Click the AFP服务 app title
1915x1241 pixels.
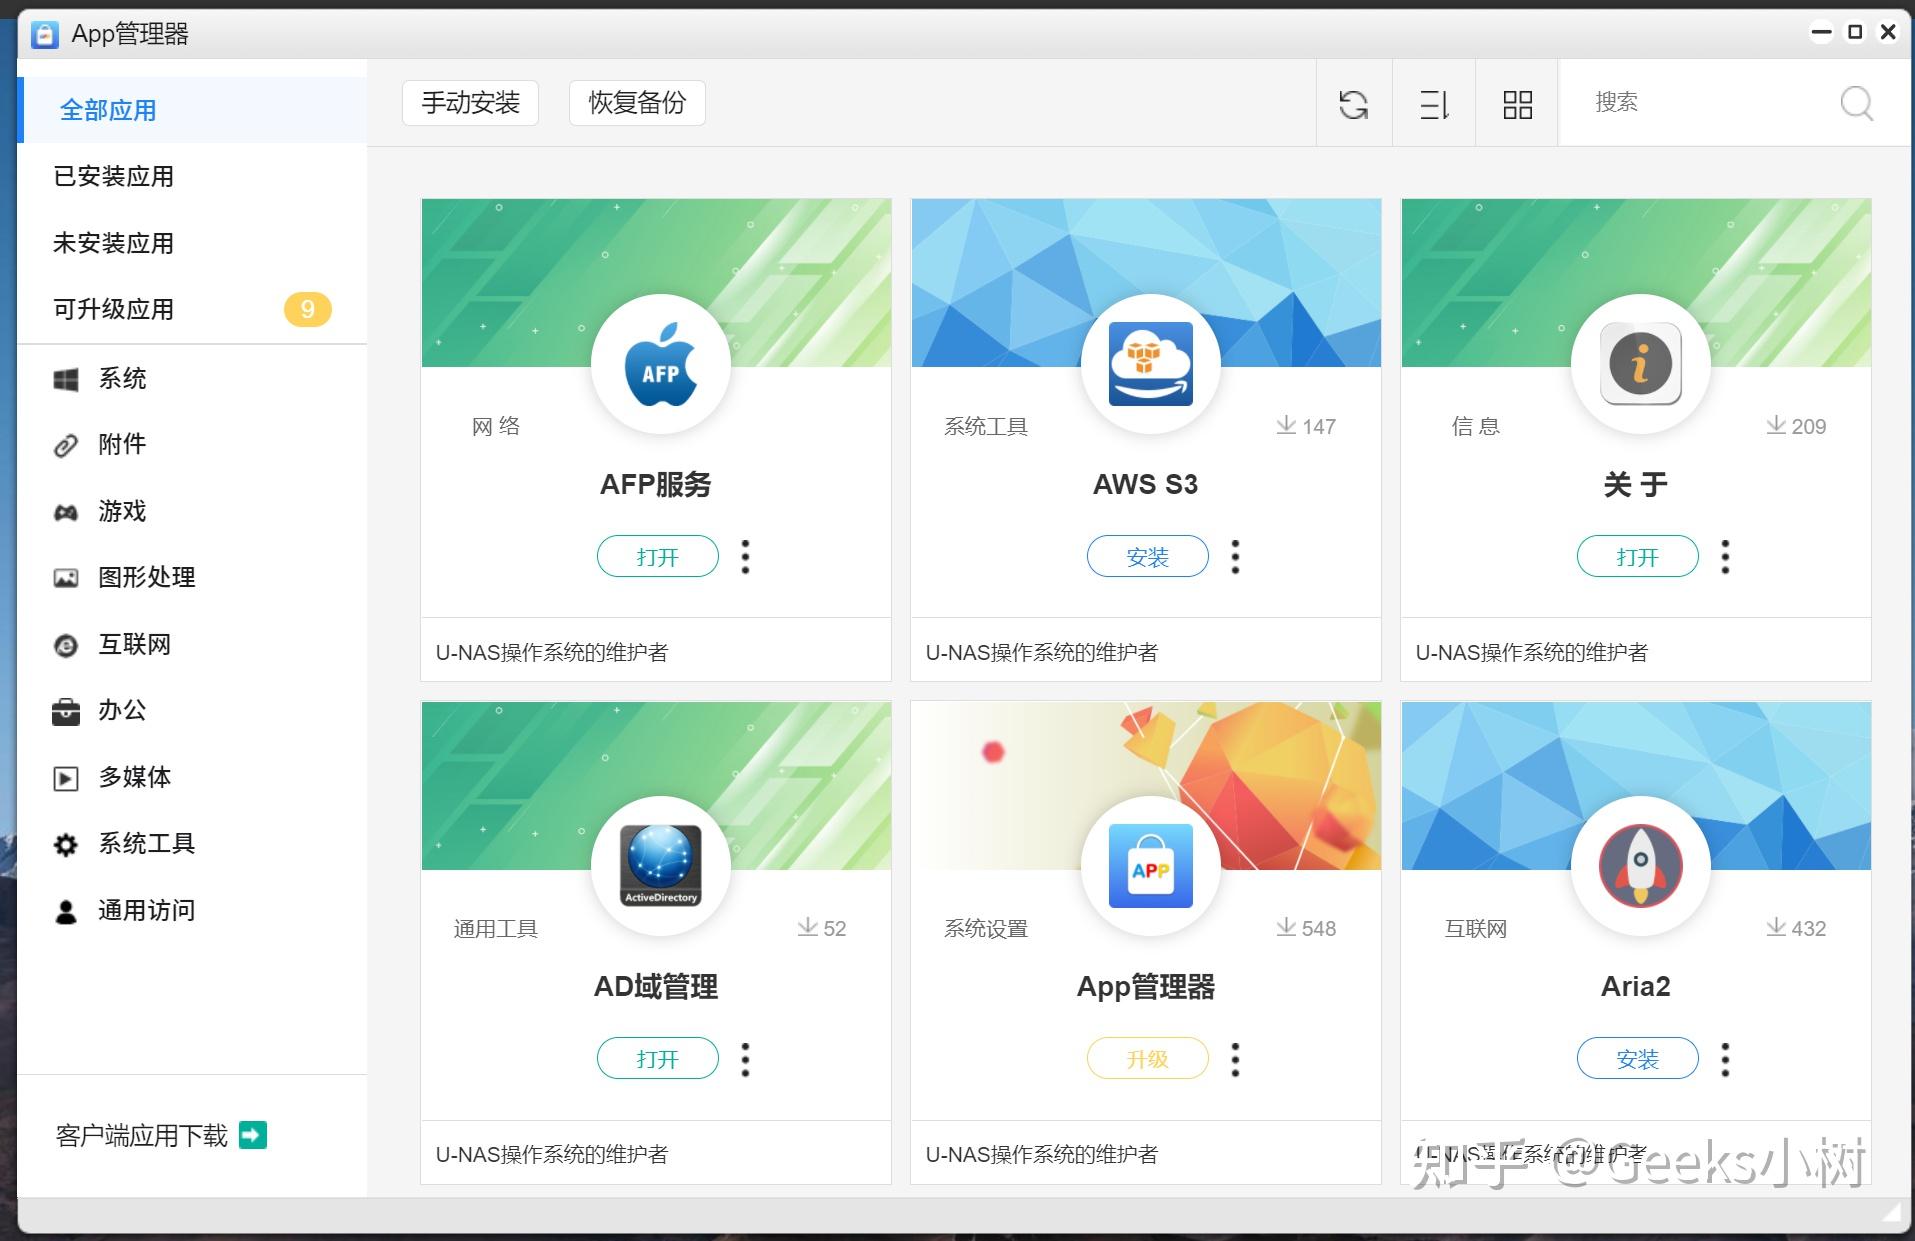point(656,484)
